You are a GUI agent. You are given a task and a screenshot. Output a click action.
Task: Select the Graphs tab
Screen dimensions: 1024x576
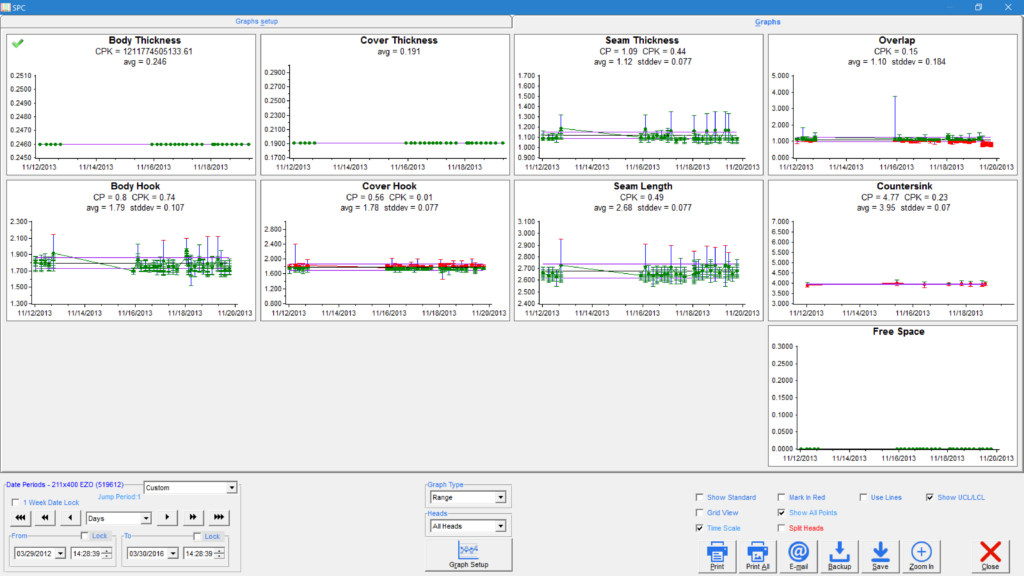(767, 21)
